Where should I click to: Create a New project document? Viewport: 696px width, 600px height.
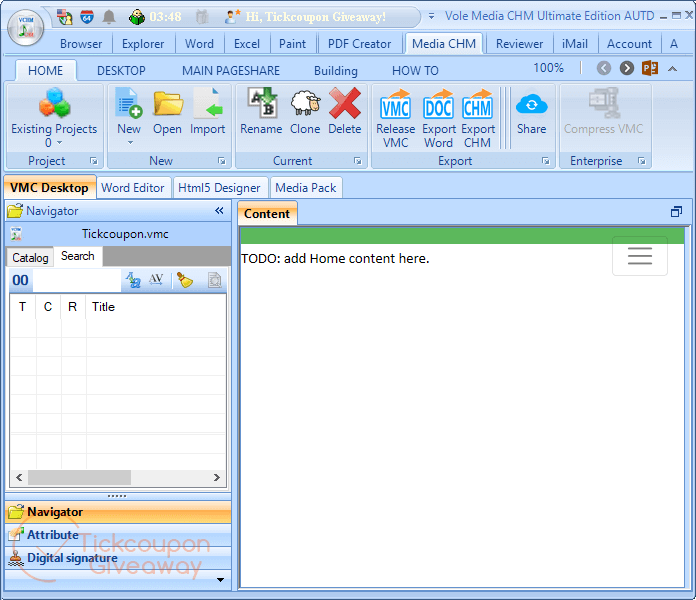129,111
